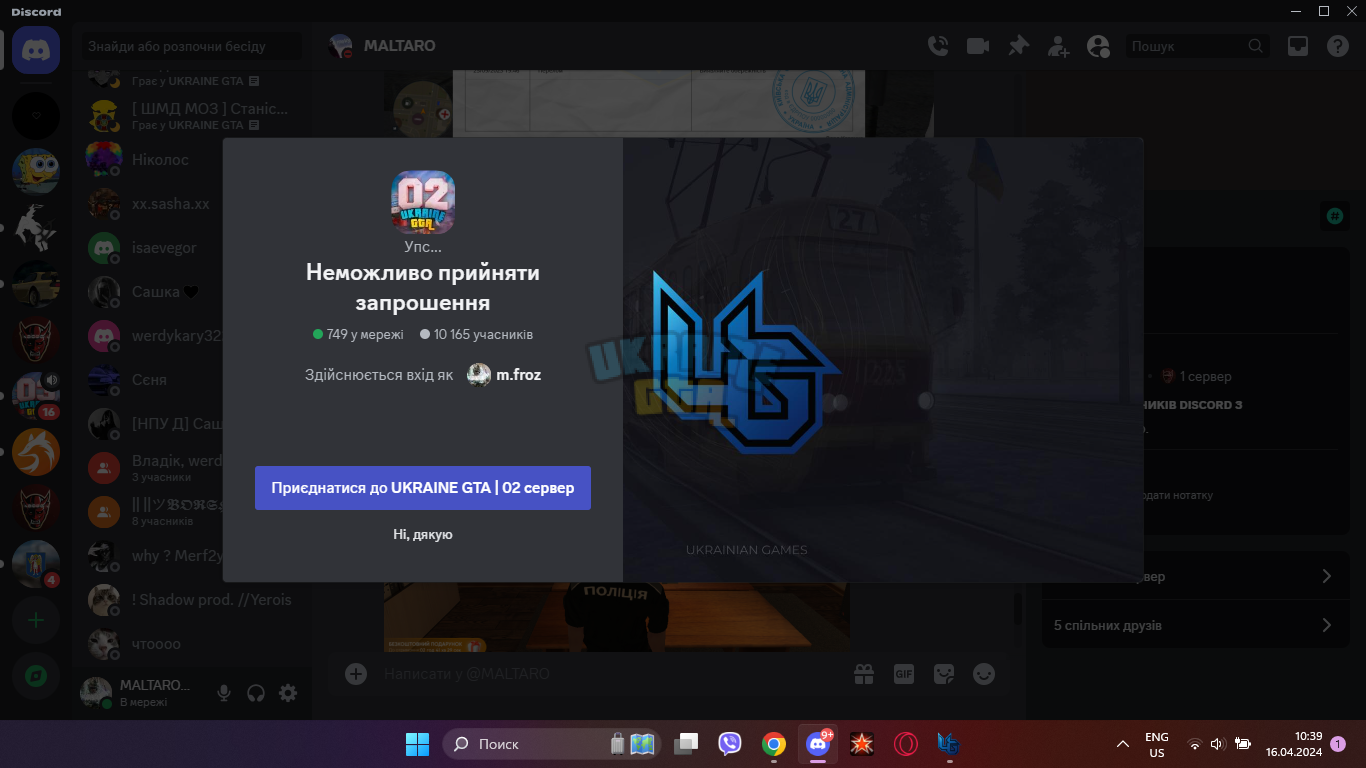This screenshot has height=768, width=1366.
Task: Add friends to the DM
Action: tap(1058, 46)
